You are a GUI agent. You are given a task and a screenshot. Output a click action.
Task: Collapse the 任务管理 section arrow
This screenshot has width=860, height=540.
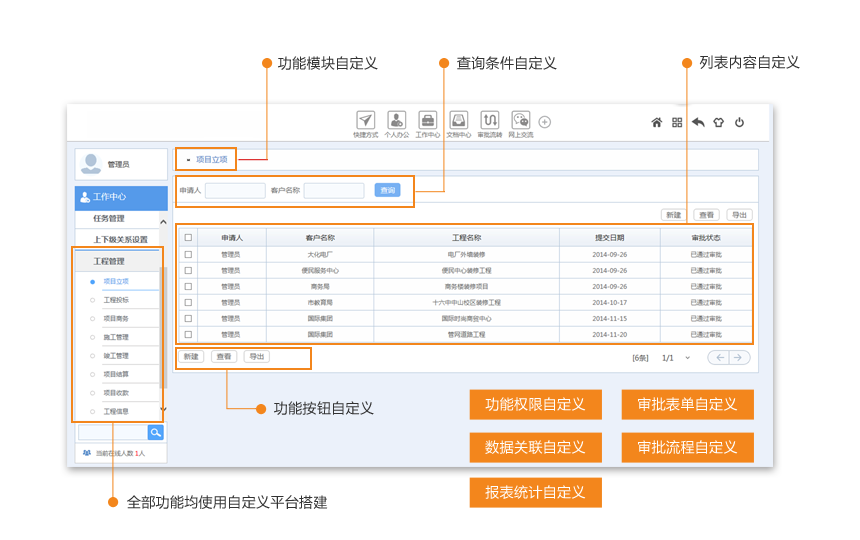[x=162, y=219]
